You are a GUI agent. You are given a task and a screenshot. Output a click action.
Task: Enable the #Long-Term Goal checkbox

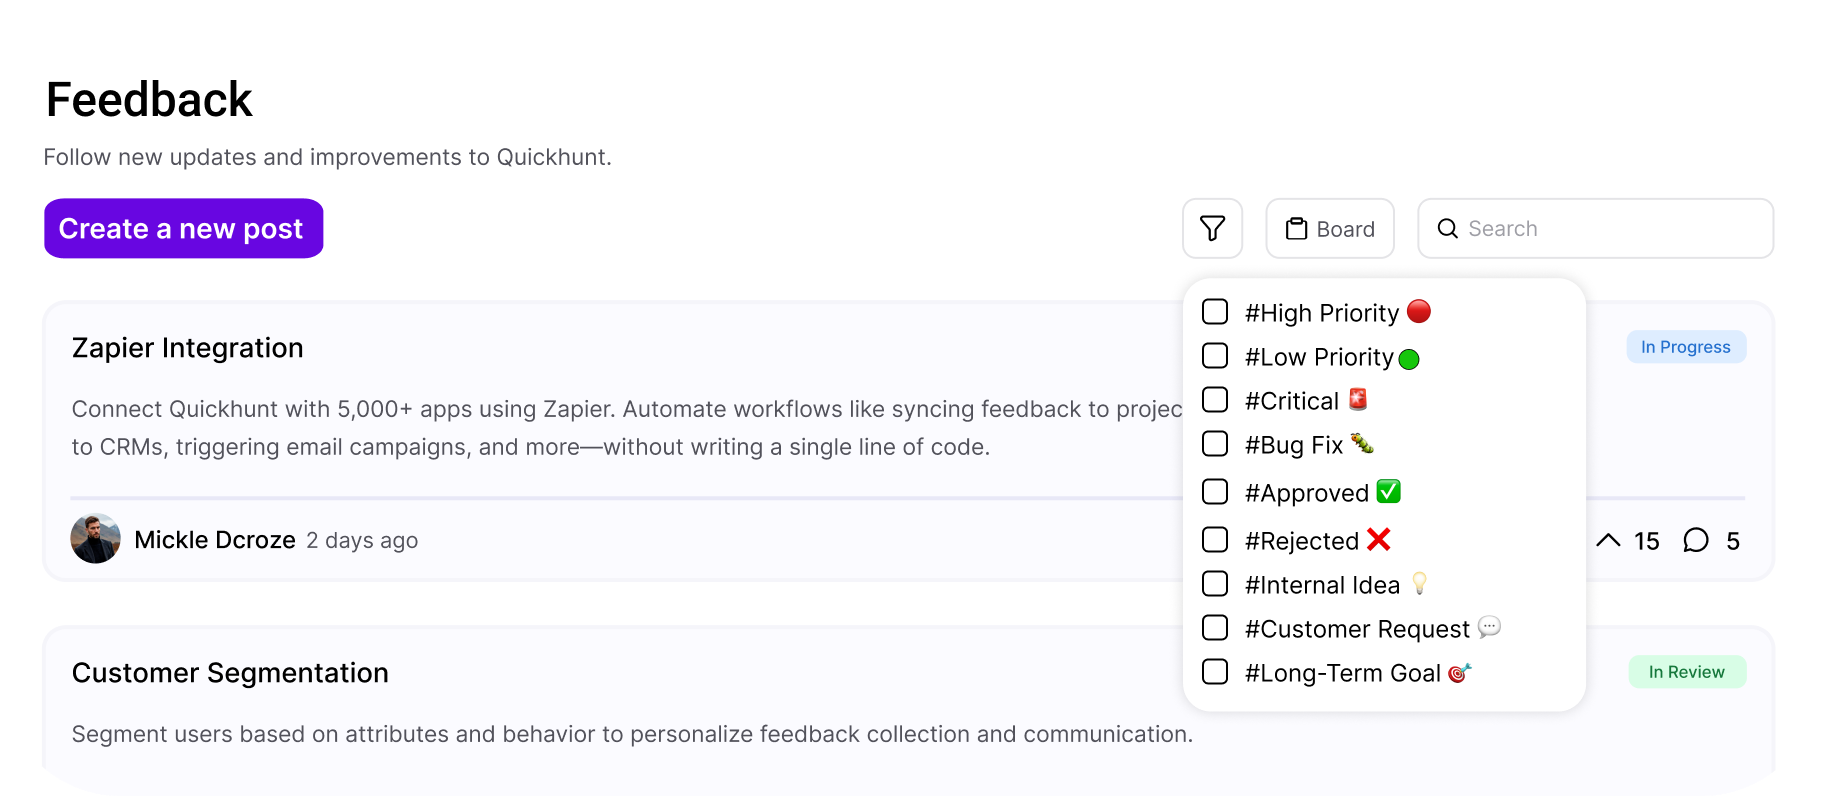(1215, 672)
